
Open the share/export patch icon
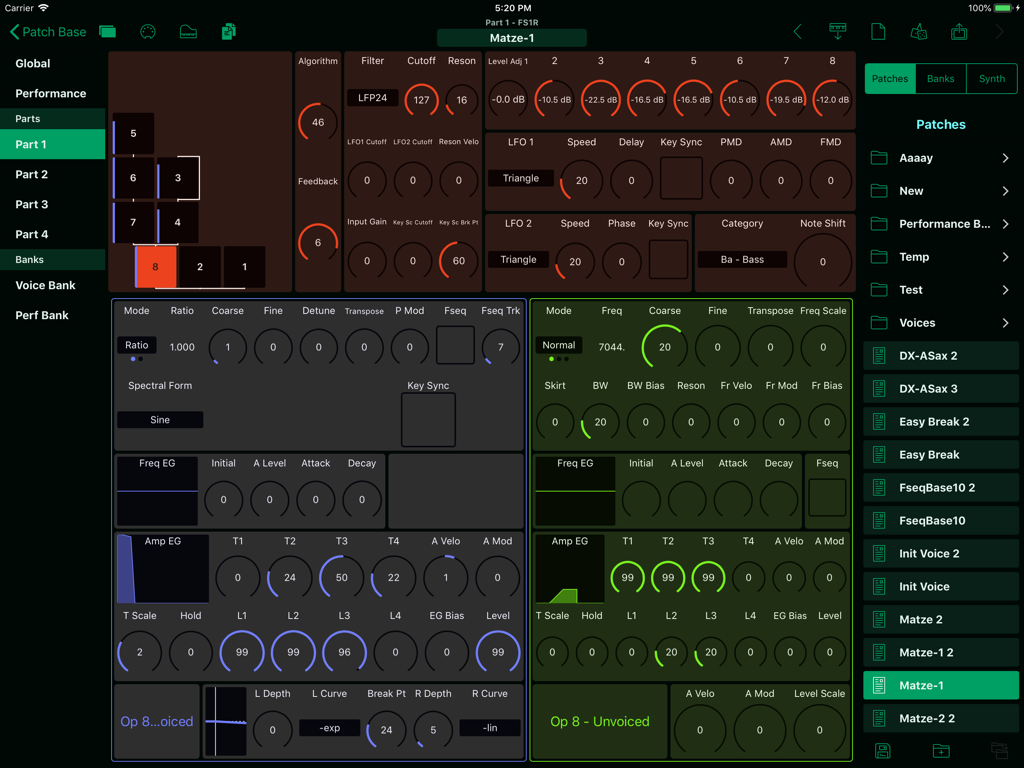pyautogui.click(x=958, y=31)
